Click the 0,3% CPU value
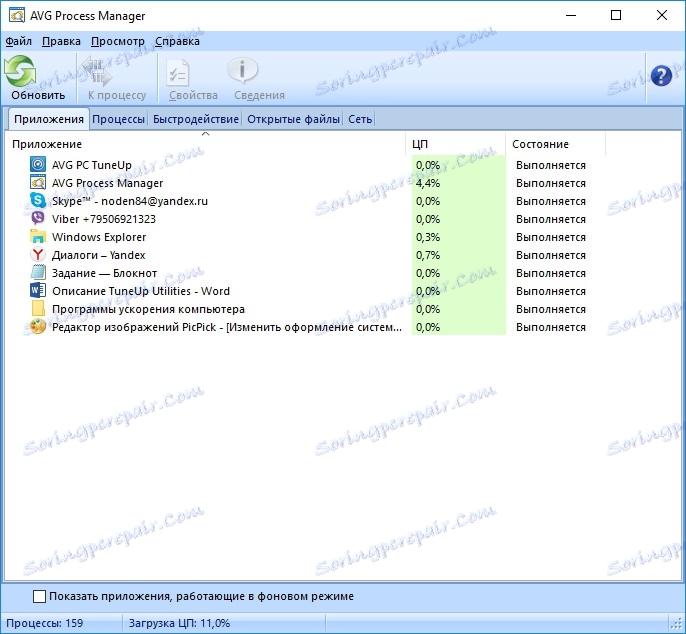The height and width of the screenshot is (634, 686). 428,237
